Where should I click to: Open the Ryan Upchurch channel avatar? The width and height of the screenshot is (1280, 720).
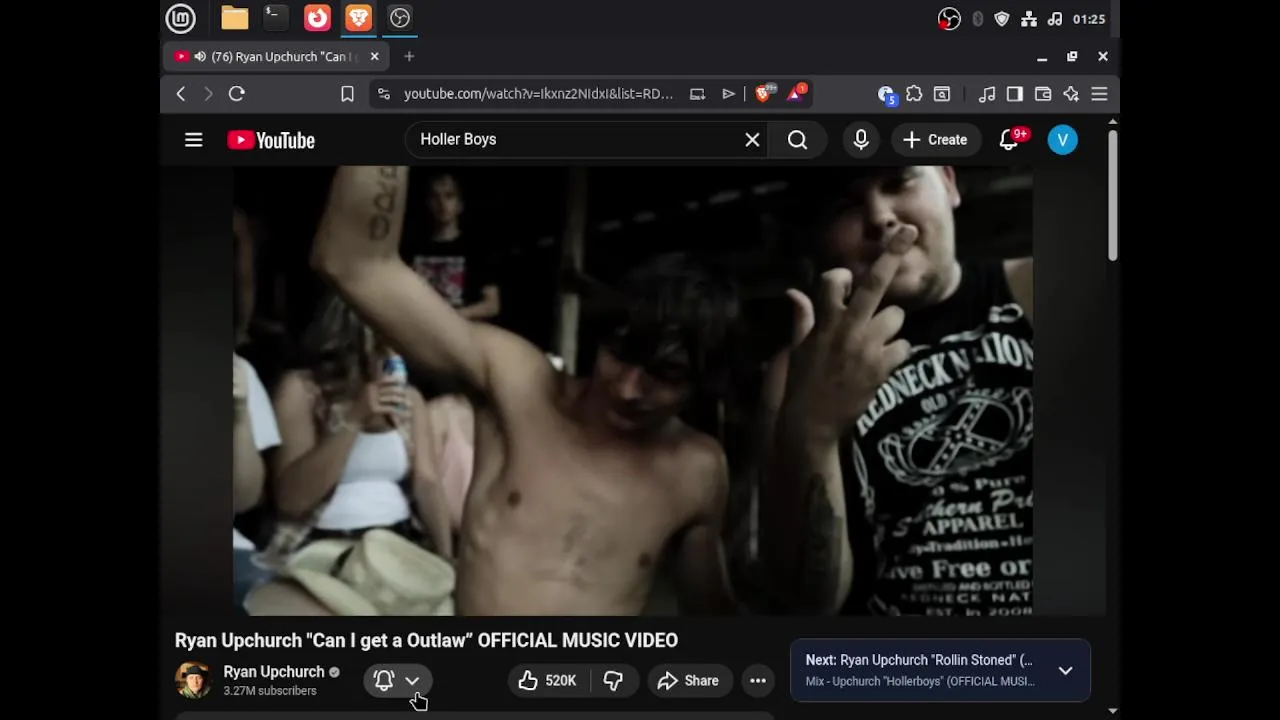pos(193,680)
